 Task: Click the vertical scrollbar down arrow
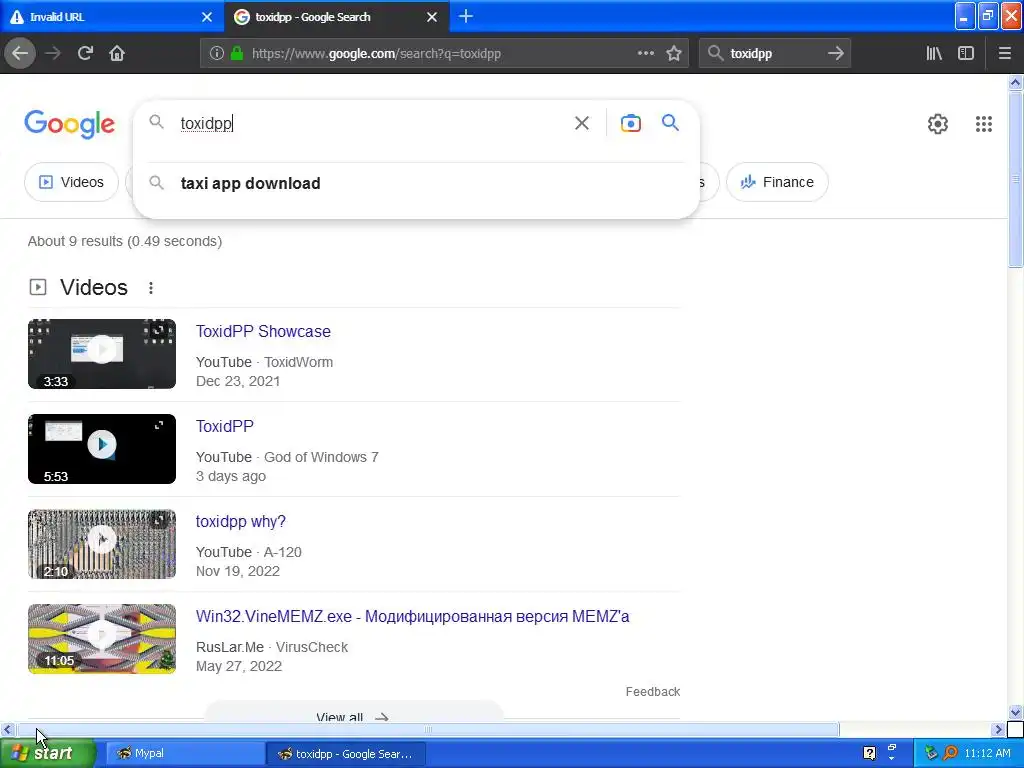[1015, 712]
